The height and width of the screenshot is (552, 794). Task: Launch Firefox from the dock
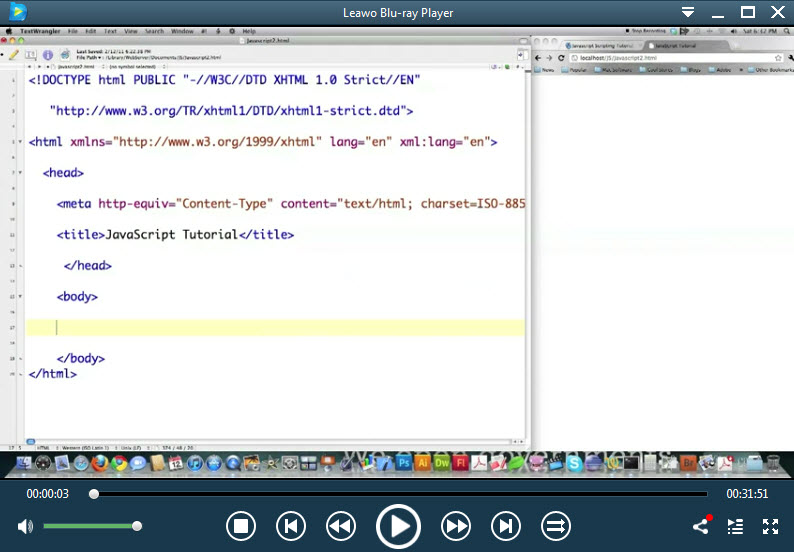pos(100,463)
